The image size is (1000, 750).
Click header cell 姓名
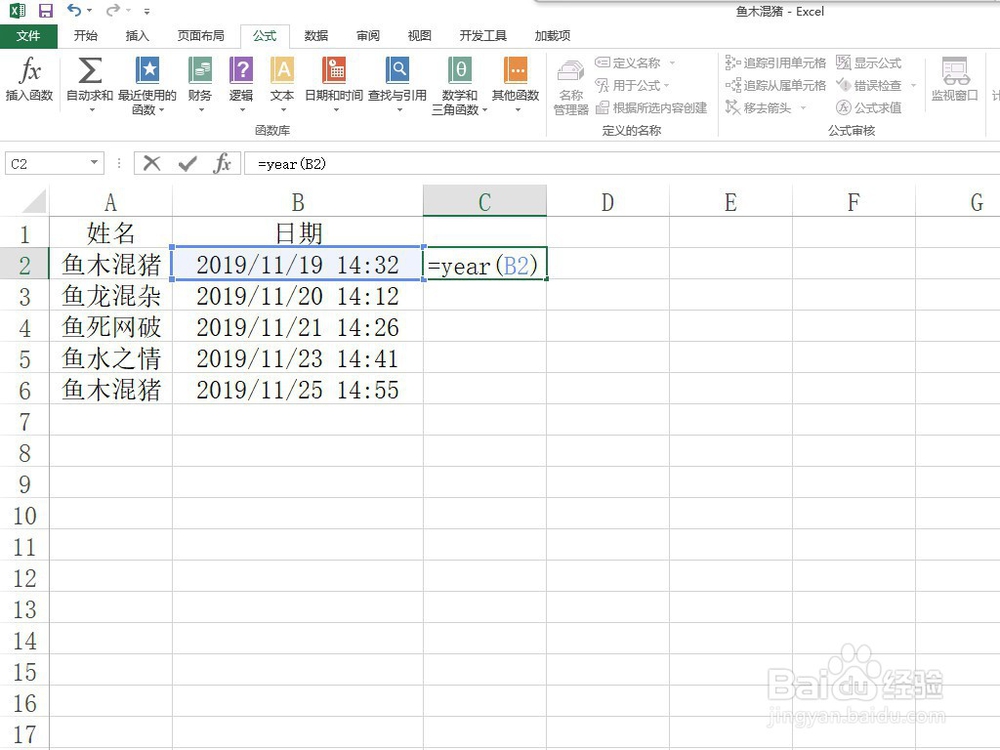(x=111, y=233)
